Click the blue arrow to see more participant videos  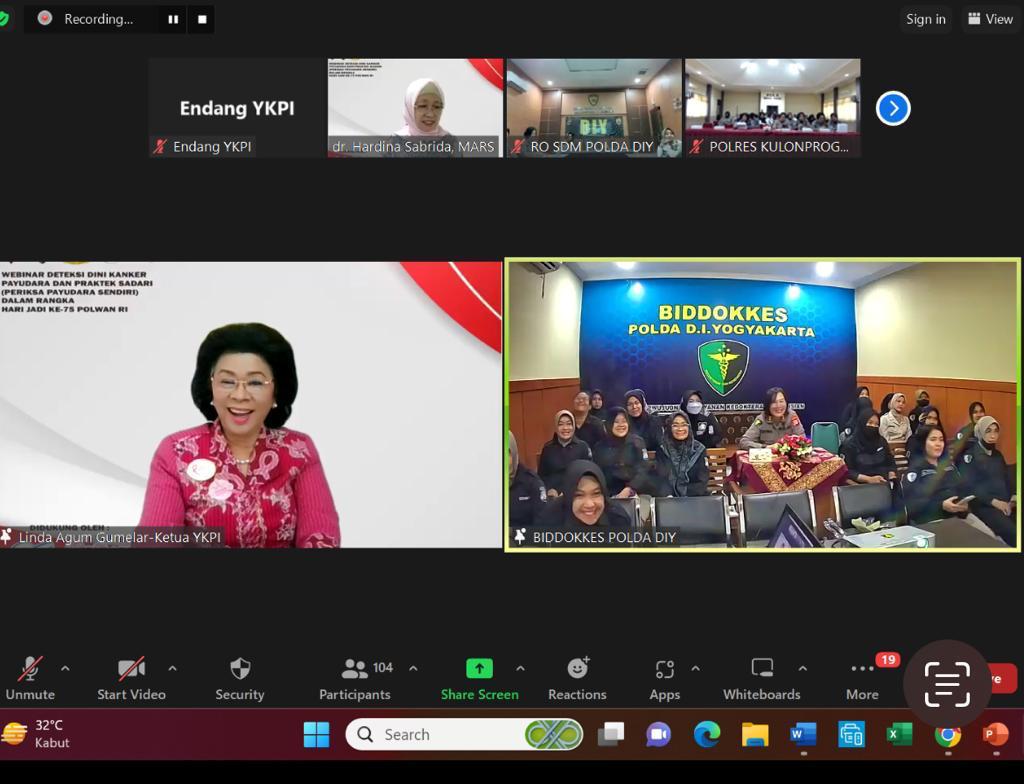coord(893,108)
